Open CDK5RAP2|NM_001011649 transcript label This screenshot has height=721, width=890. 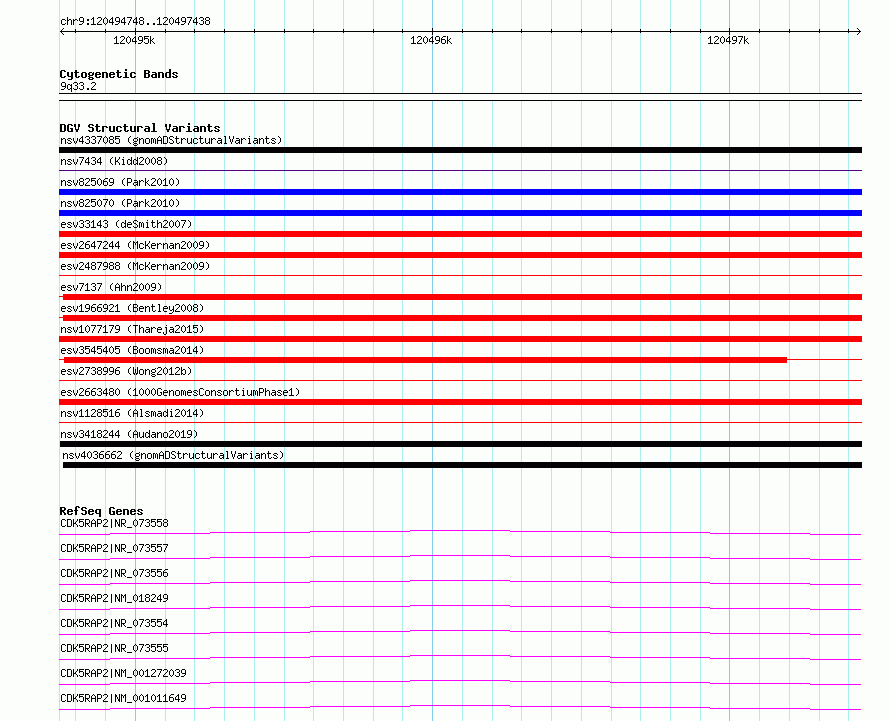click(x=123, y=698)
